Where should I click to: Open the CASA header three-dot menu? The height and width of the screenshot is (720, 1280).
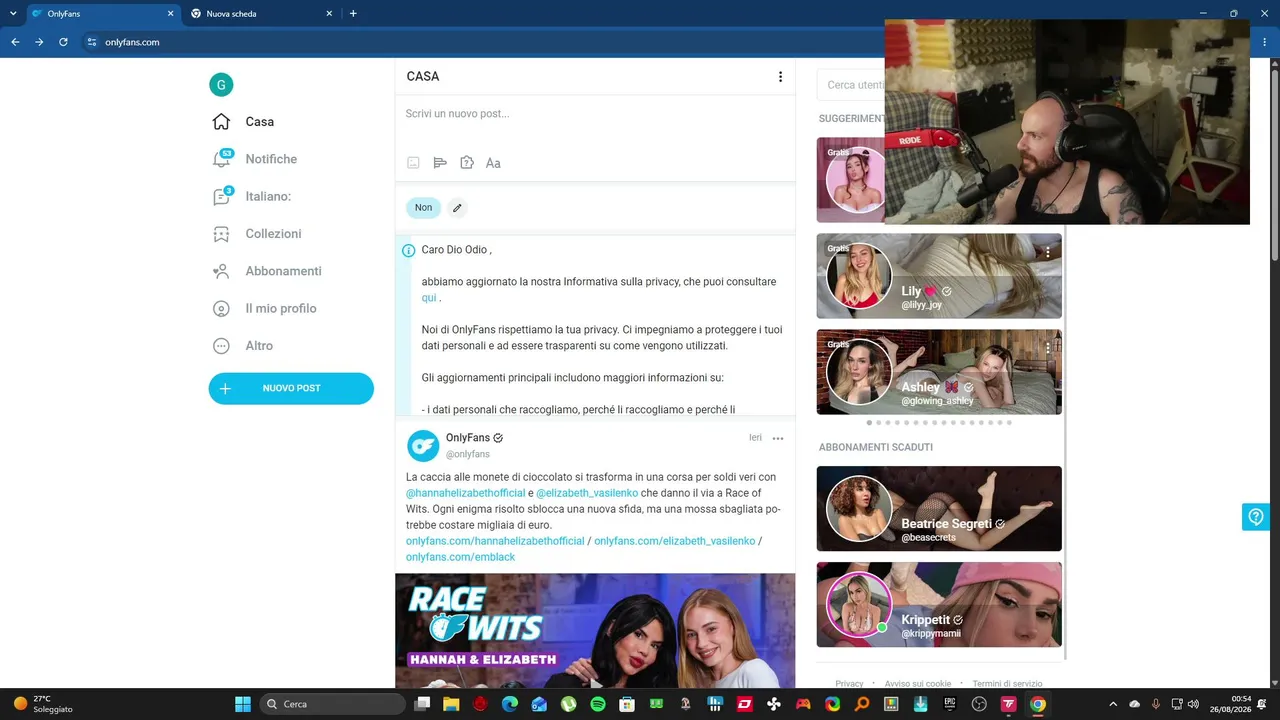pyautogui.click(x=780, y=77)
